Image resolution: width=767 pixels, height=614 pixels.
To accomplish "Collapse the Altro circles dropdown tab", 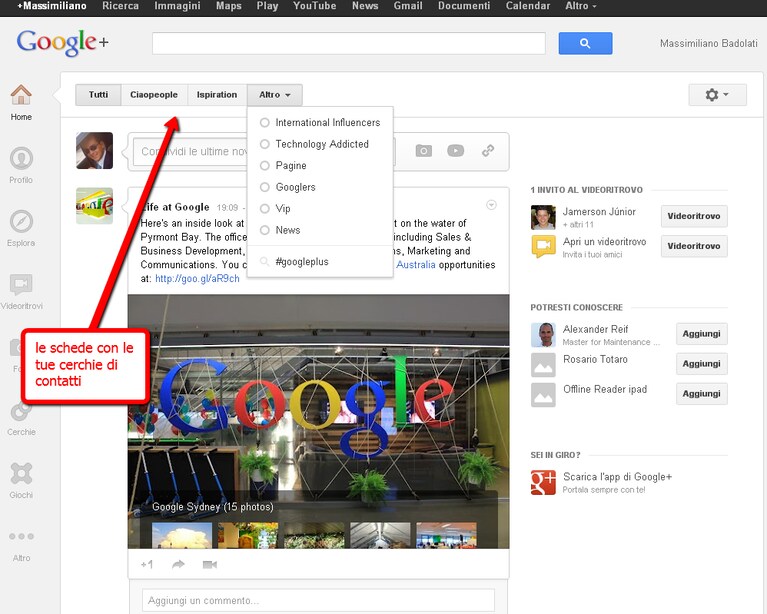I will [274, 95].
